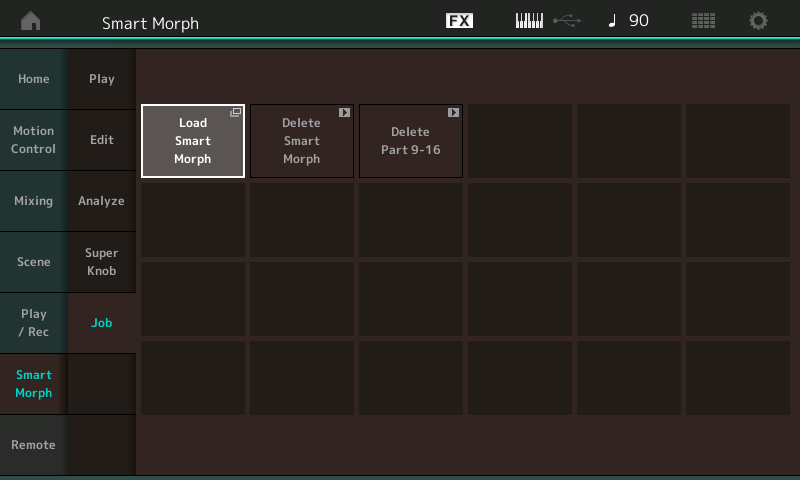Select the Scene tab
This screenshot has height=480, width=800.
point(33,262)
